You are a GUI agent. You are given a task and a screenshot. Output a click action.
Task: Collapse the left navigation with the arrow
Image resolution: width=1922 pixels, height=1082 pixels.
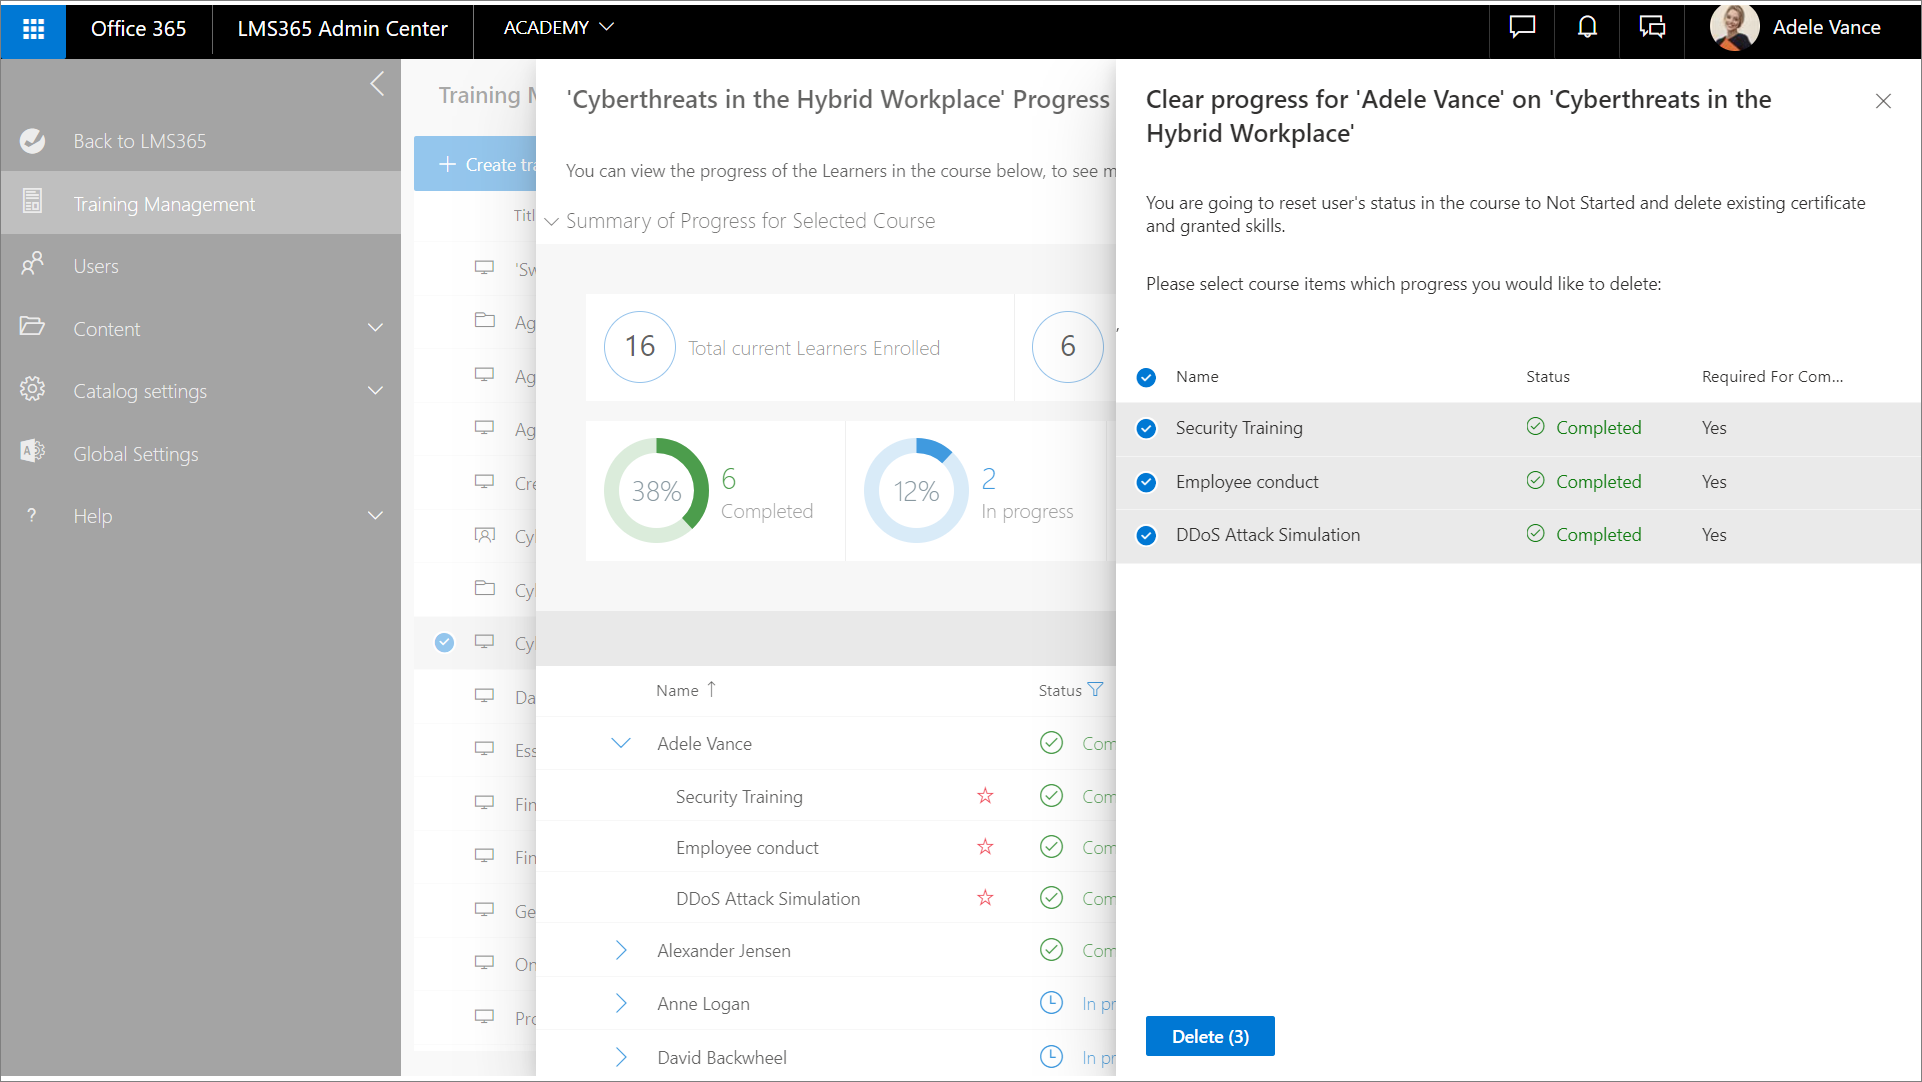pos(377,84)
